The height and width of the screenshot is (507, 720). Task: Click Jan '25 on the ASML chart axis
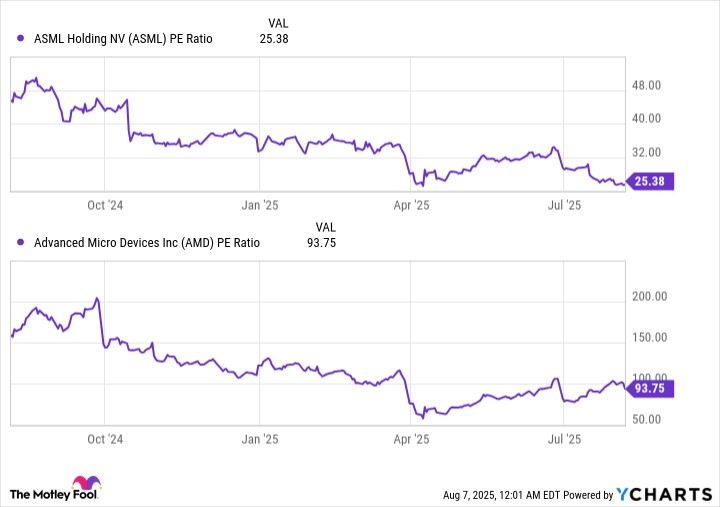(x=259, y=204)
